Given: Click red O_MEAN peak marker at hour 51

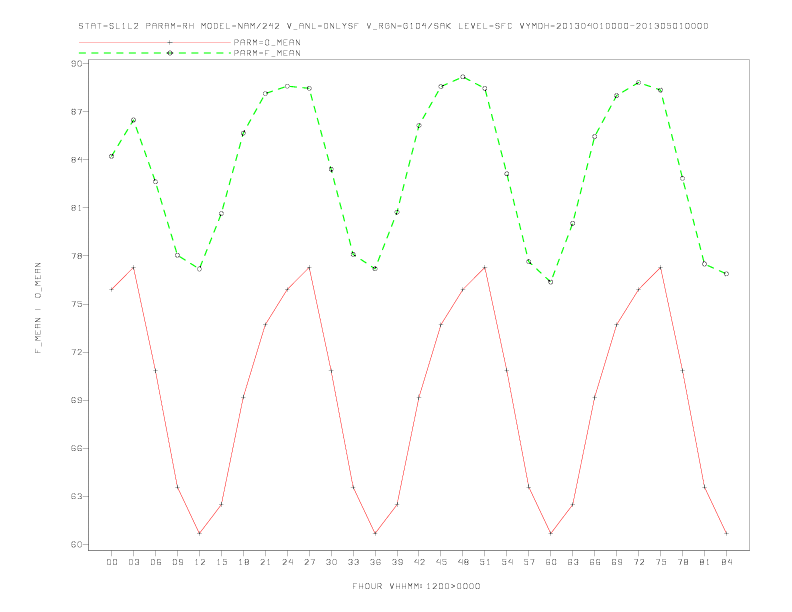Looking at the screenshot, I should pos(485,267).
